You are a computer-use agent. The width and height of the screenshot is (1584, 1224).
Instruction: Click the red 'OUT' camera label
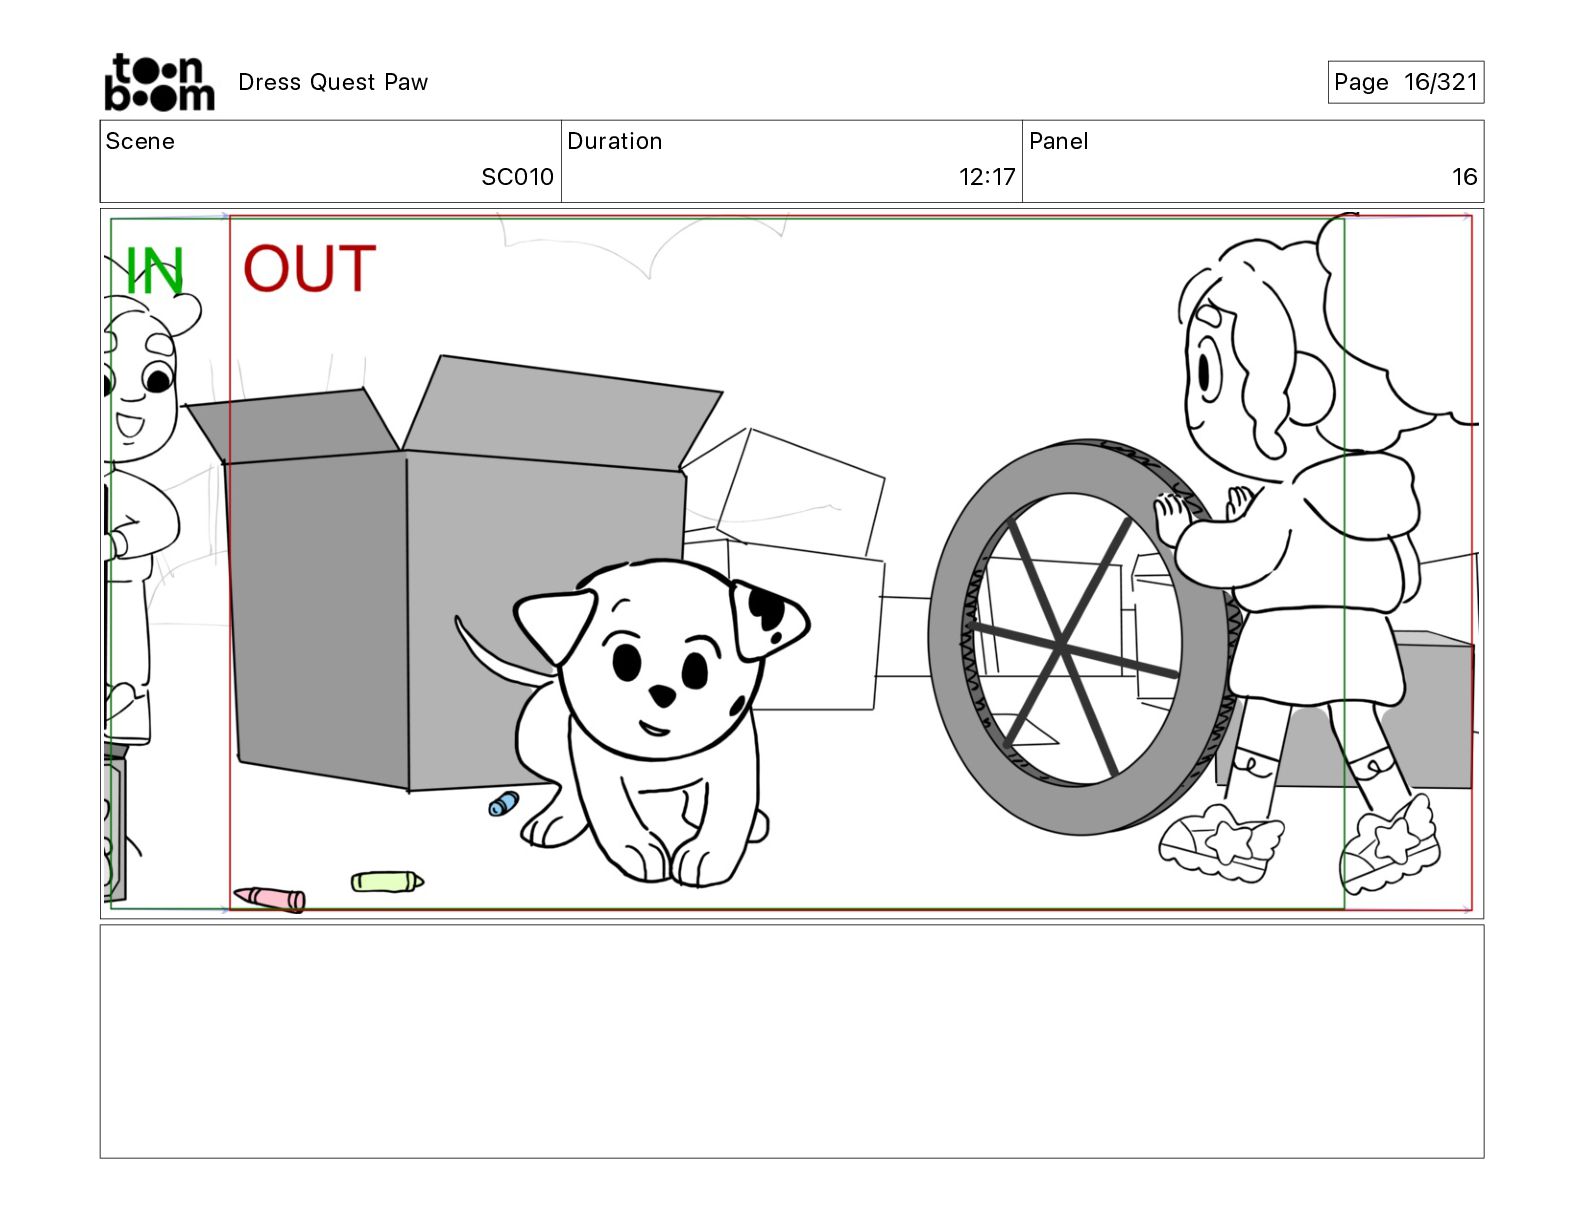pyautogui.click(x=309, y=269)
